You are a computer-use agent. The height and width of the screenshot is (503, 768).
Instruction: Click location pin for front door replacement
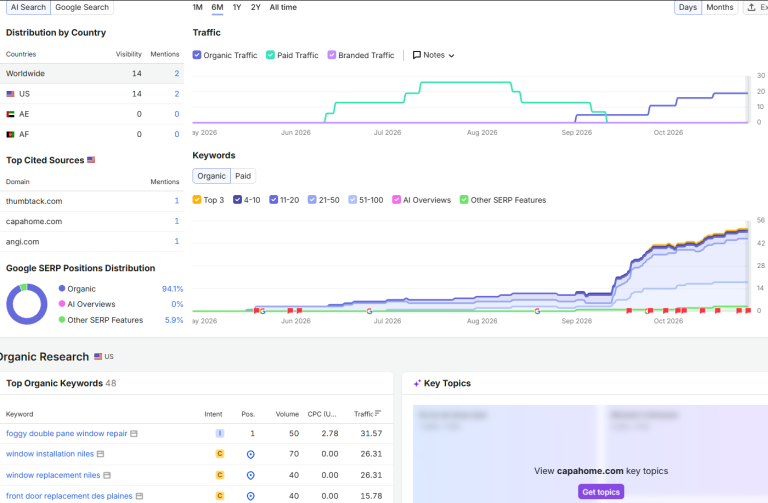point(250,497)
